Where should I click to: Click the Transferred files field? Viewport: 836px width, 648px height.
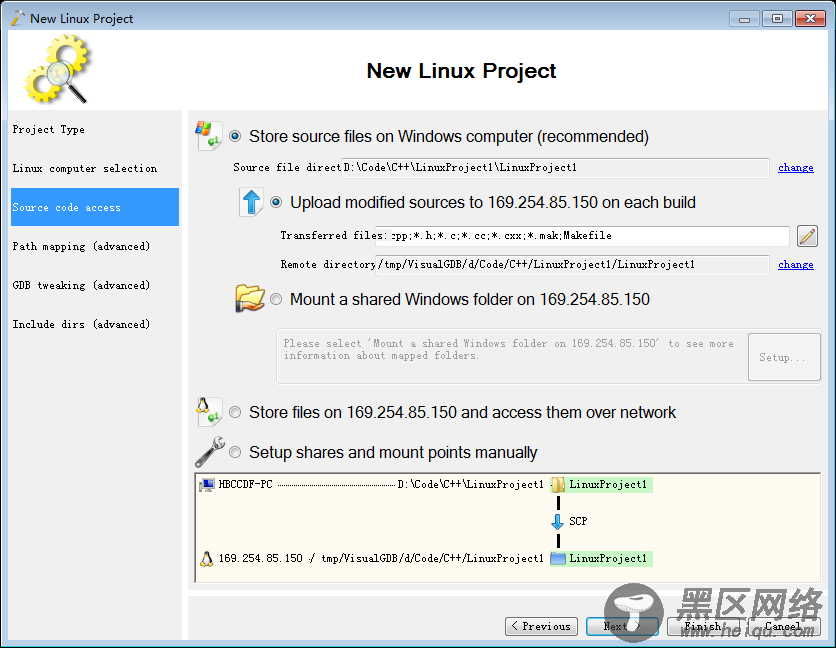coord(582,236)
